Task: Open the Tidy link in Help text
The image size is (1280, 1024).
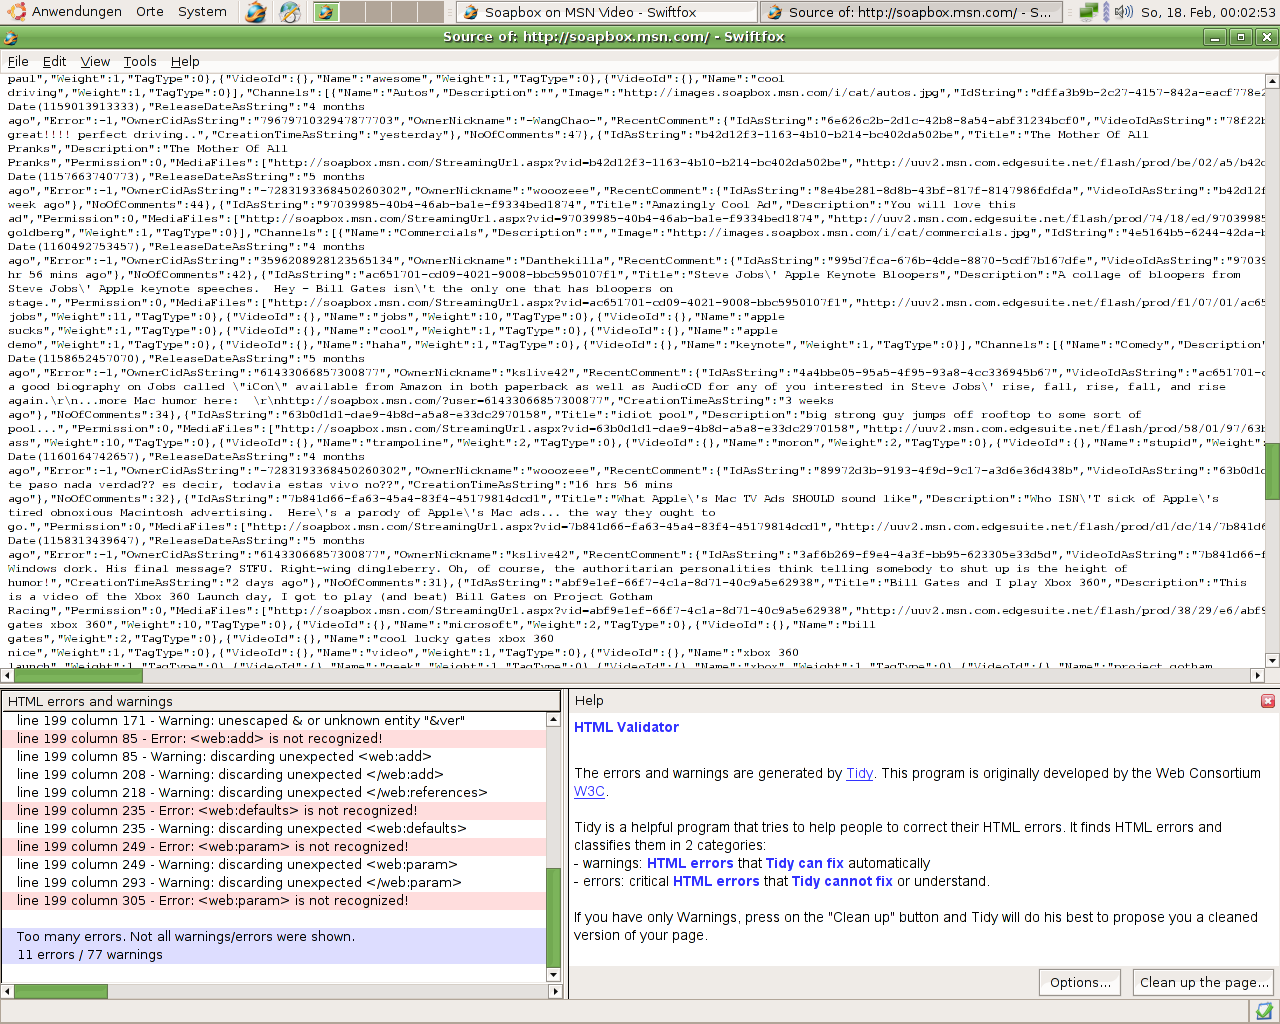Action: click(859, 773)
